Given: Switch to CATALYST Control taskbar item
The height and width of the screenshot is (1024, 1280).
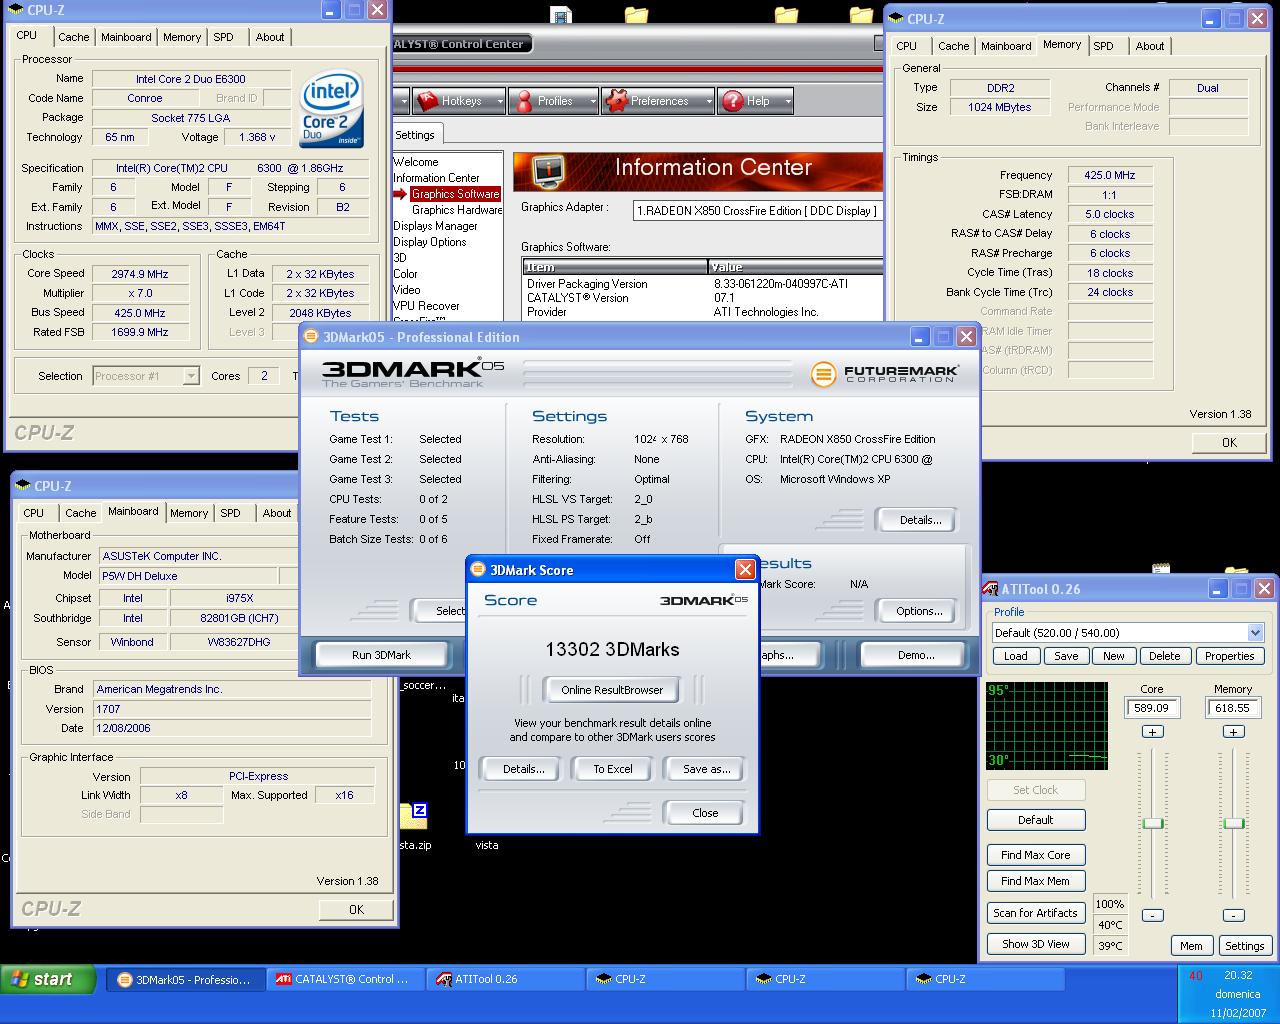Looking at the screenshot, I should click(x=346, y=979).
